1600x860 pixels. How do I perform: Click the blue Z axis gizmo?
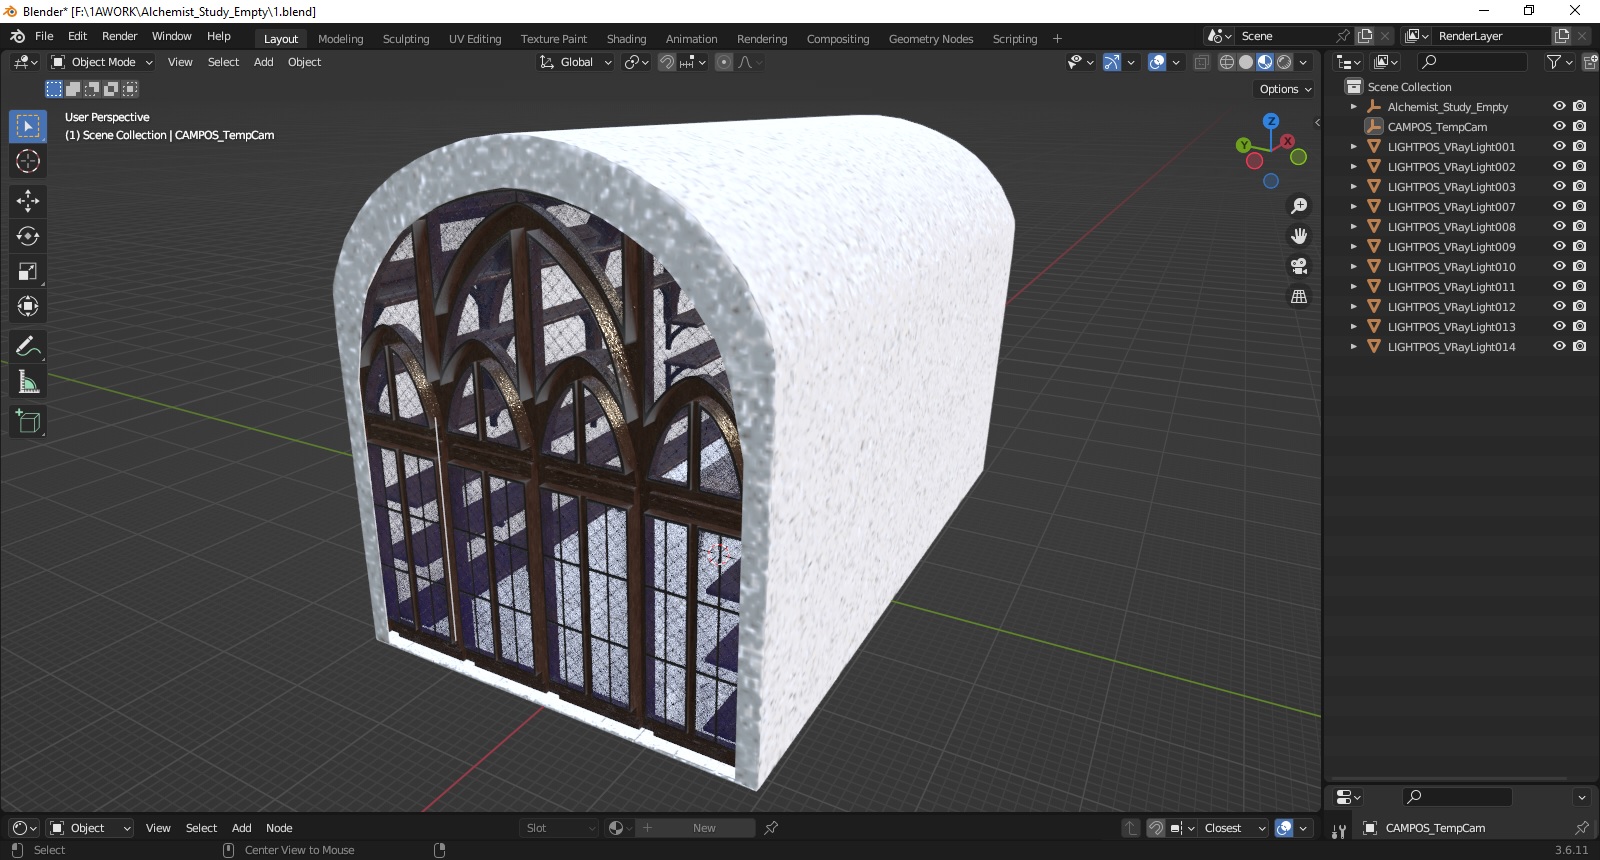(1271, 121)
